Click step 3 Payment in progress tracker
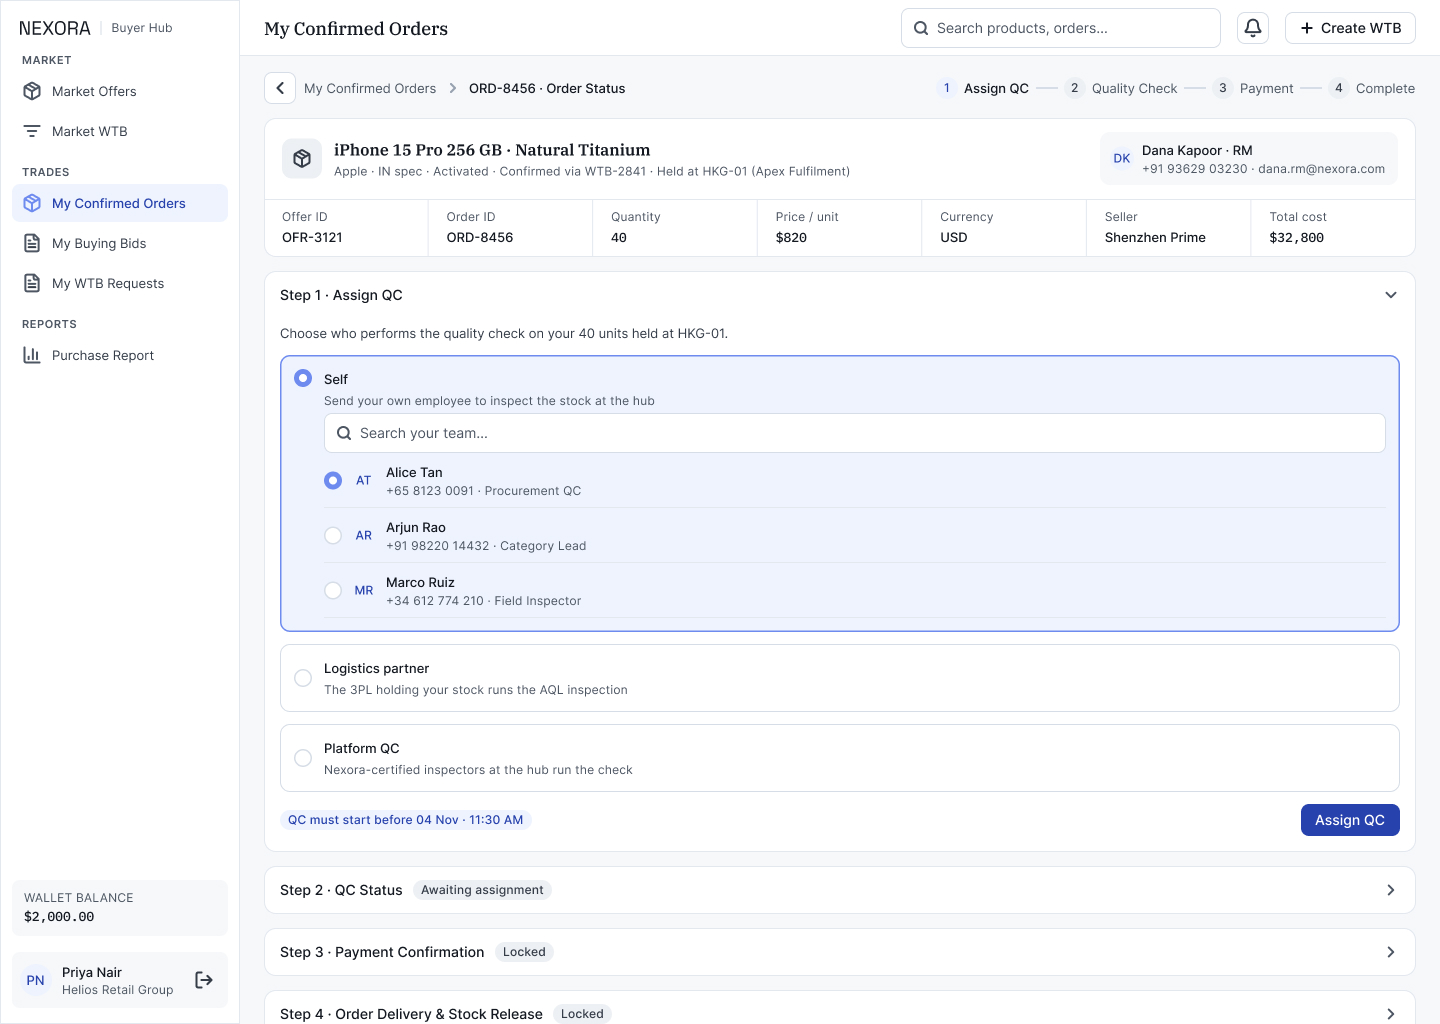The image size is (1440, 1024). (1253, 88)
